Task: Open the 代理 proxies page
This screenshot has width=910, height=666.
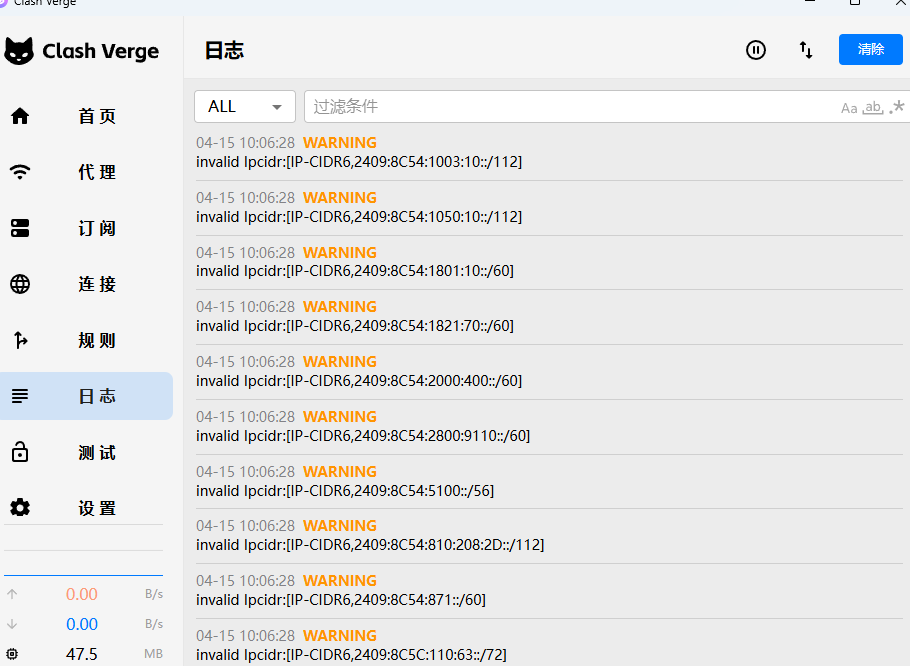Action: (x=97, y=172)
